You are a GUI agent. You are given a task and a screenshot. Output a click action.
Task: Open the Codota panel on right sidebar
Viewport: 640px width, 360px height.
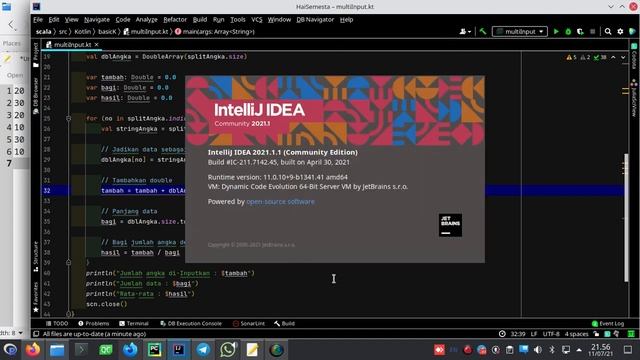pos(634,56)
